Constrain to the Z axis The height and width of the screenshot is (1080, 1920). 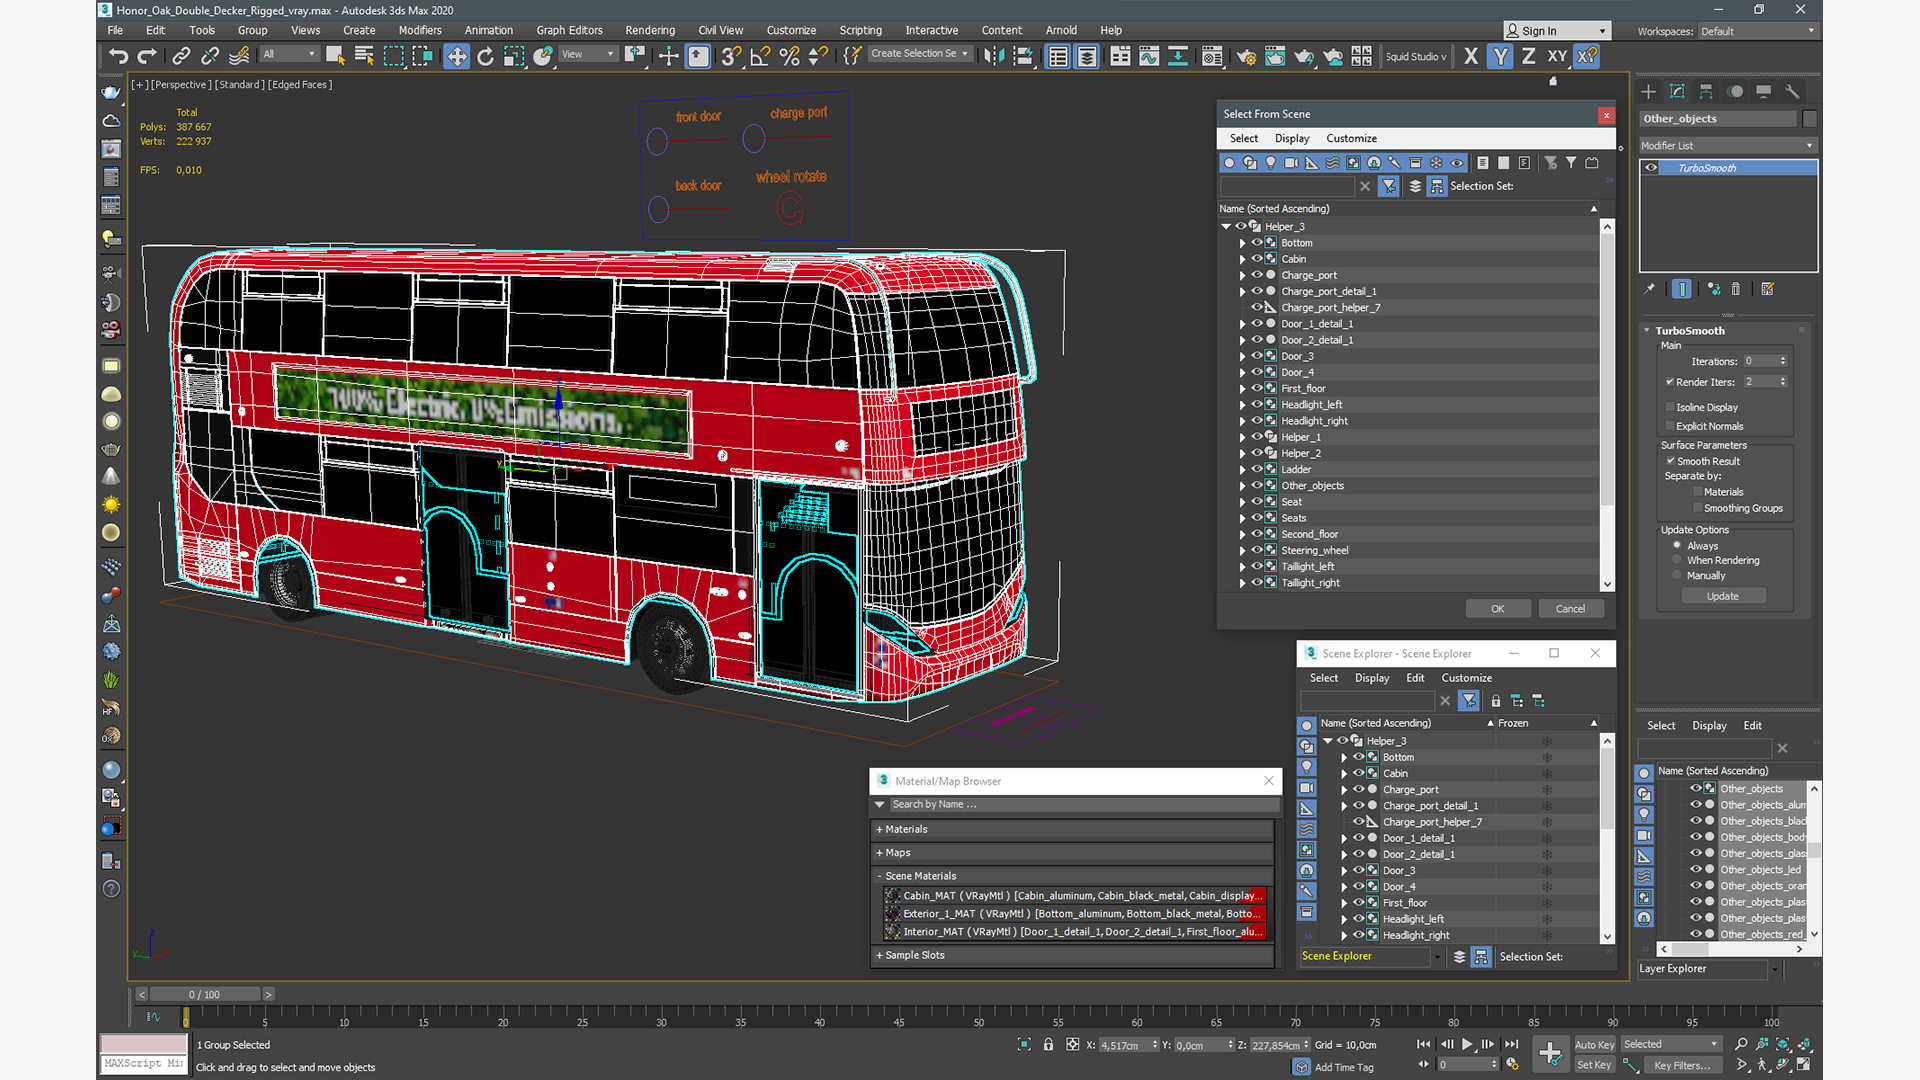coord(1529,56)
